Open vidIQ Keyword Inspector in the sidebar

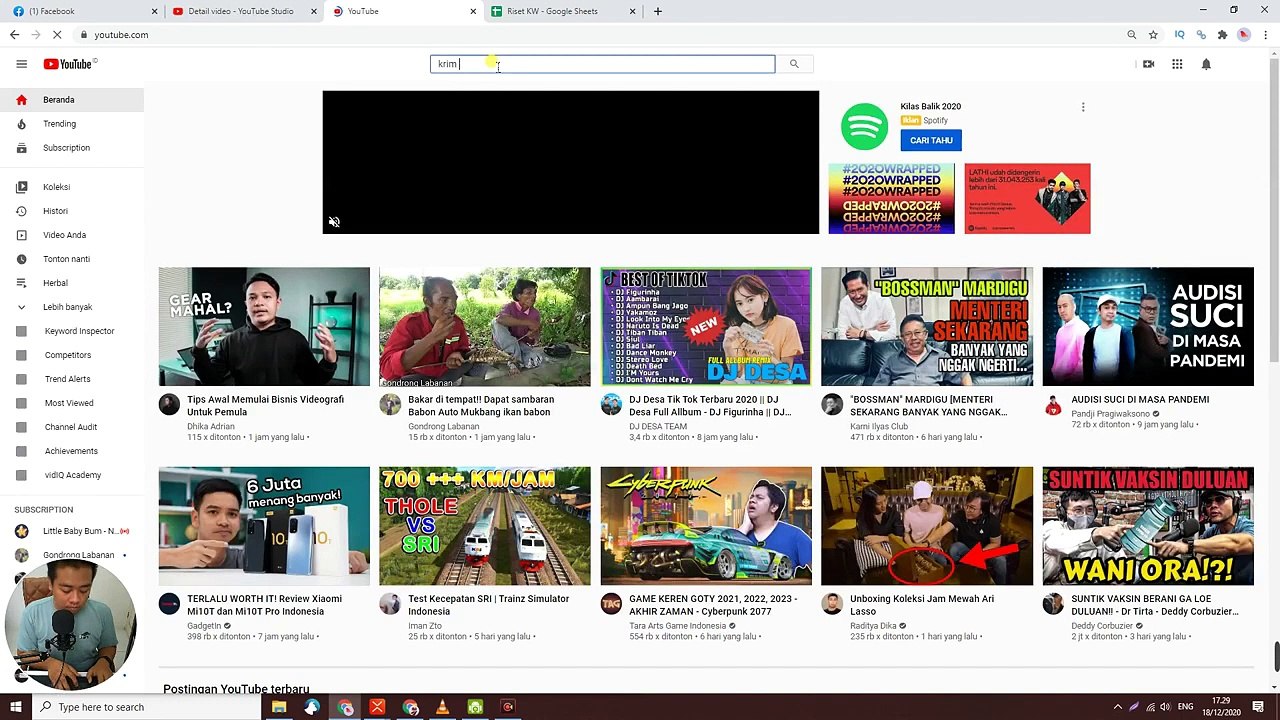72,331
